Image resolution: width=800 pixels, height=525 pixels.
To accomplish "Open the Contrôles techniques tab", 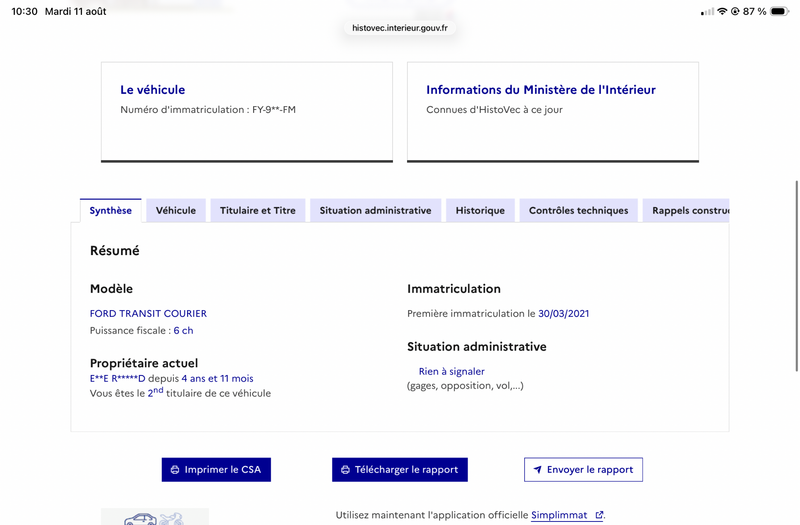I will point(579,210).
